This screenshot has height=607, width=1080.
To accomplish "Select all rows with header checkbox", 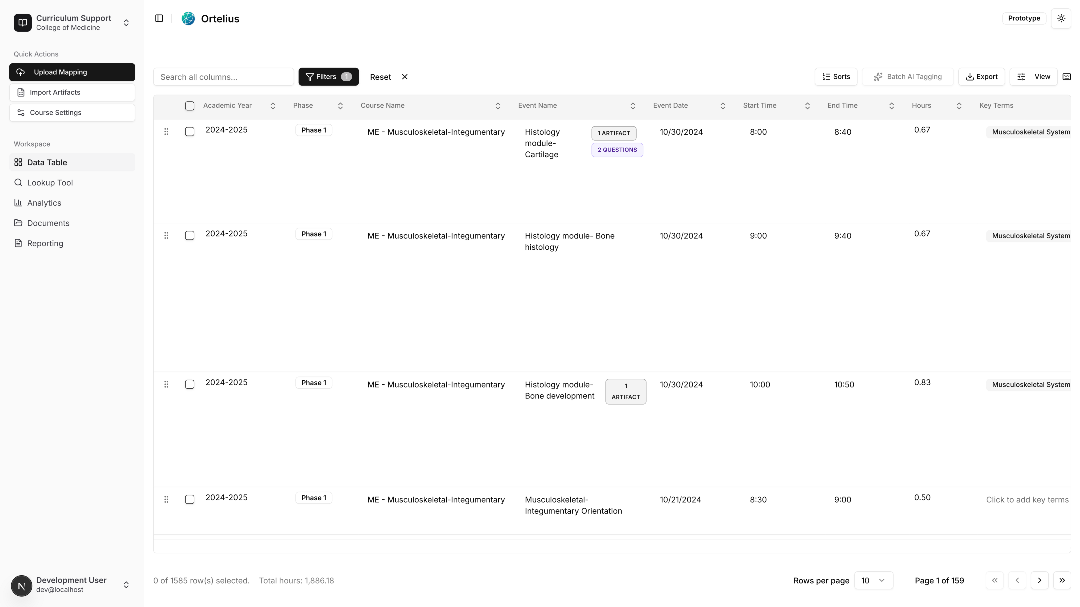I will [190, 106].
